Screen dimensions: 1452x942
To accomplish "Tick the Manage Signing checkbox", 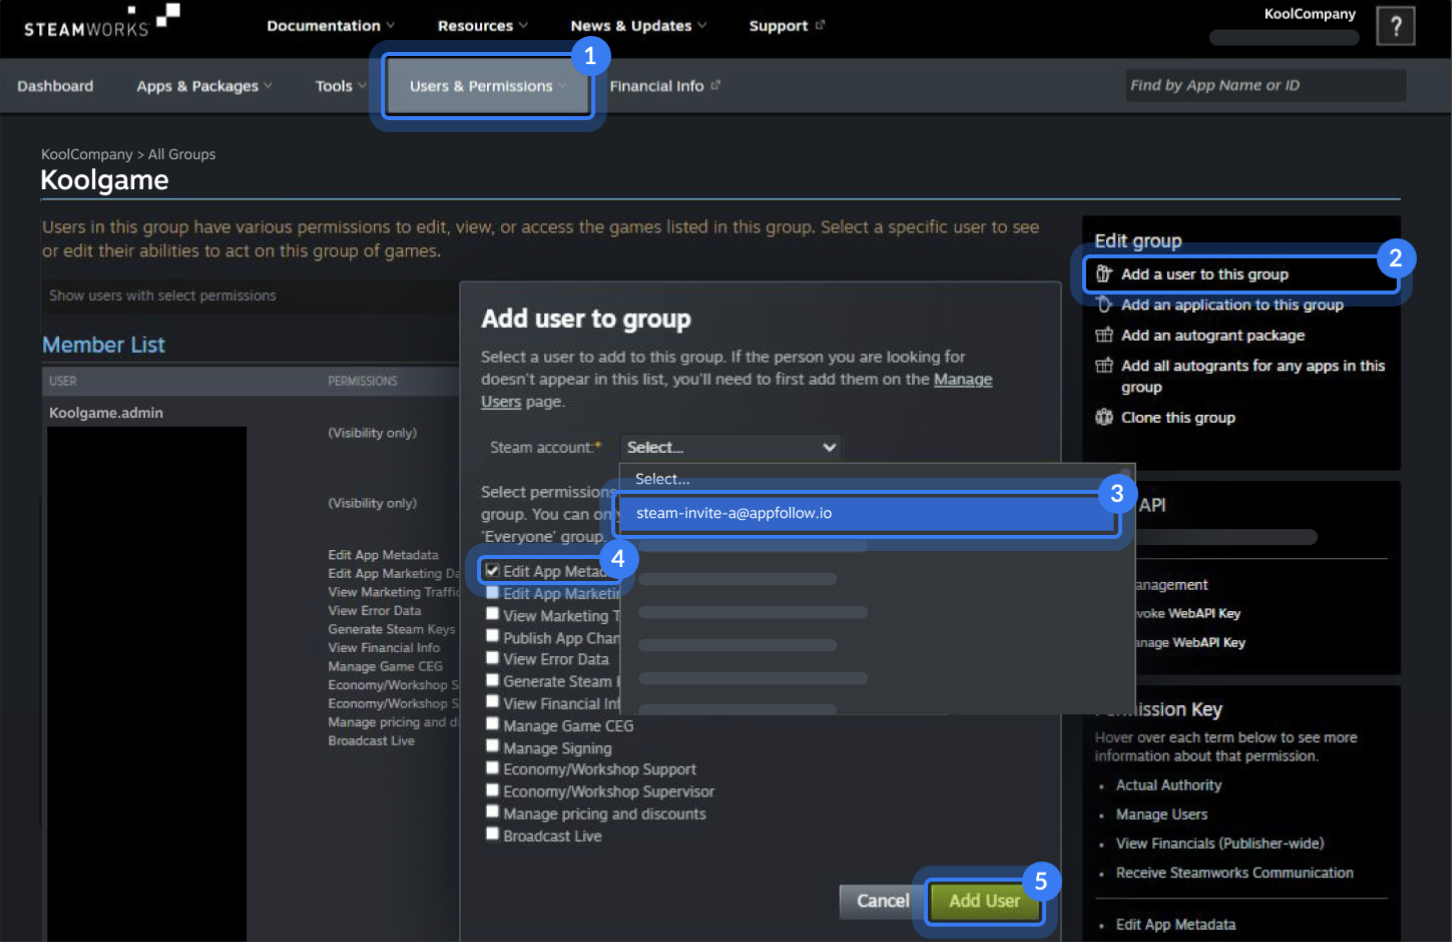I will [492, 746].
